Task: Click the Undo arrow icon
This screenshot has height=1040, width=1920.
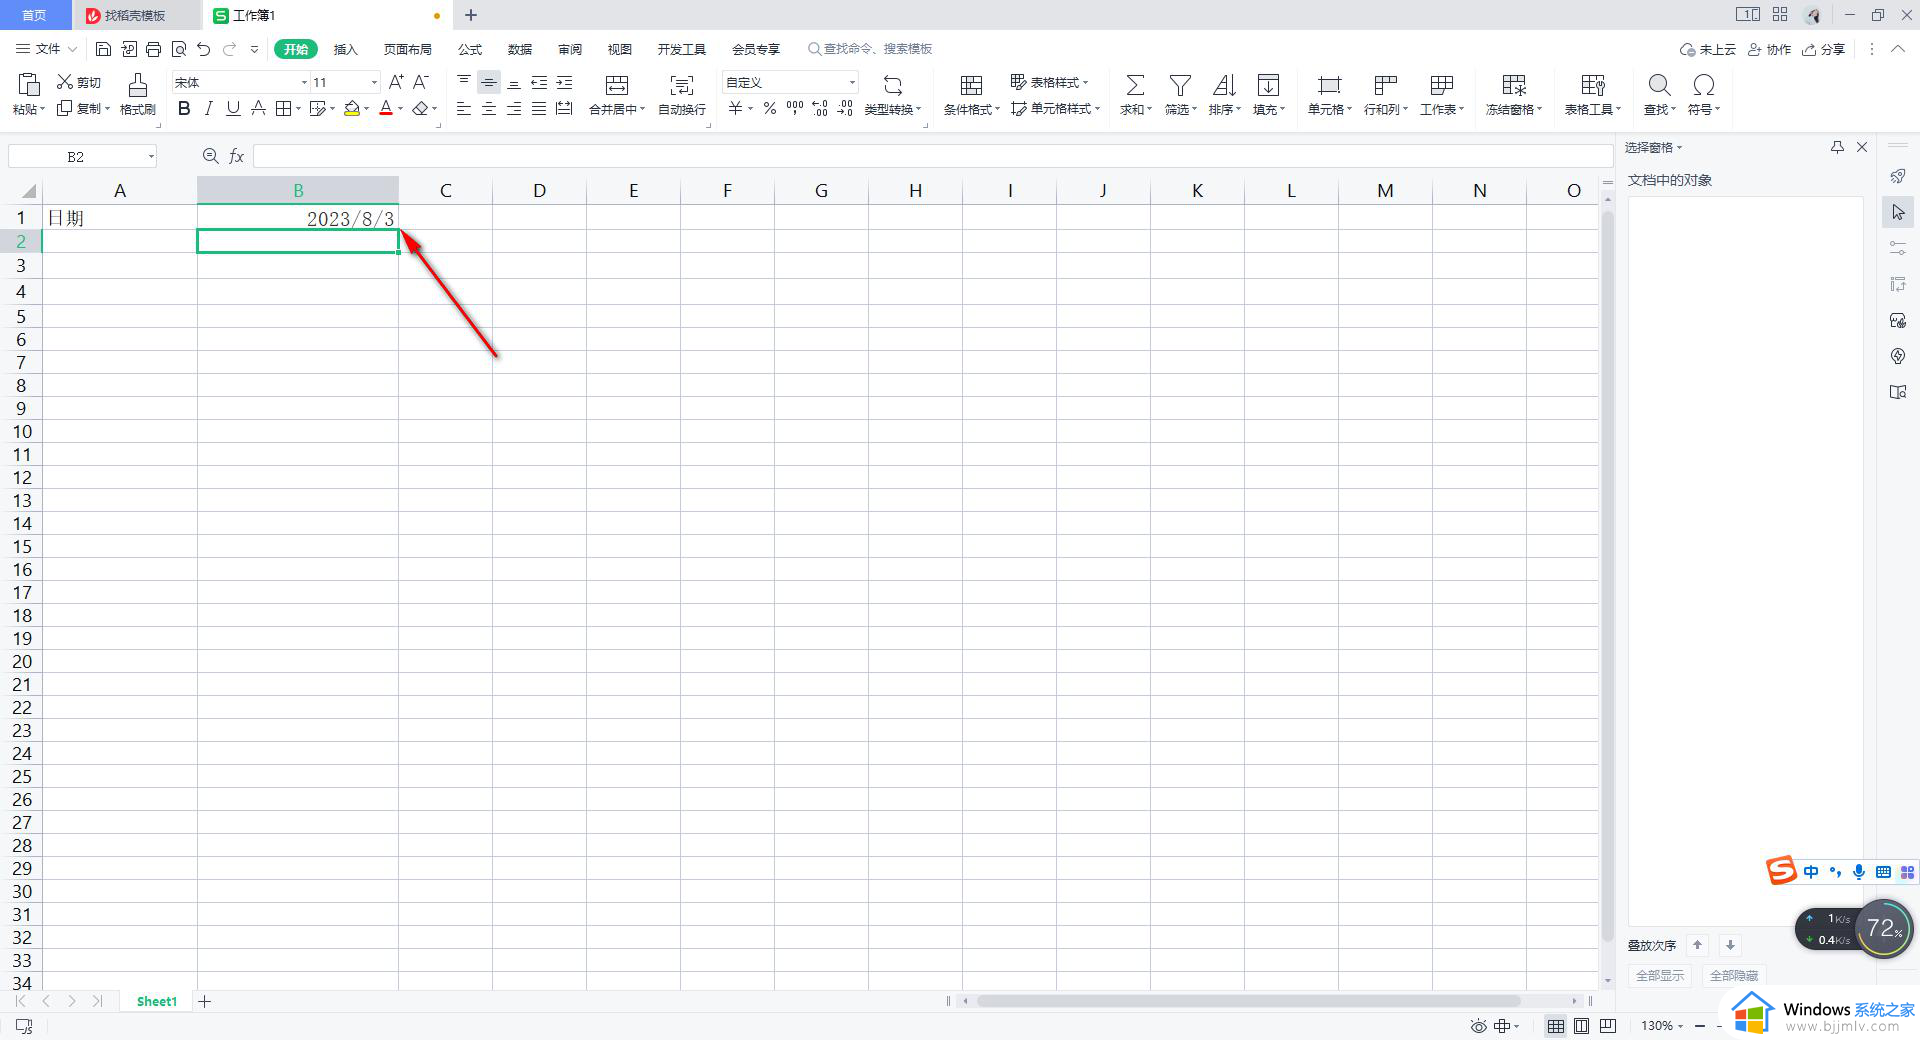Action: tap(204, 49)
